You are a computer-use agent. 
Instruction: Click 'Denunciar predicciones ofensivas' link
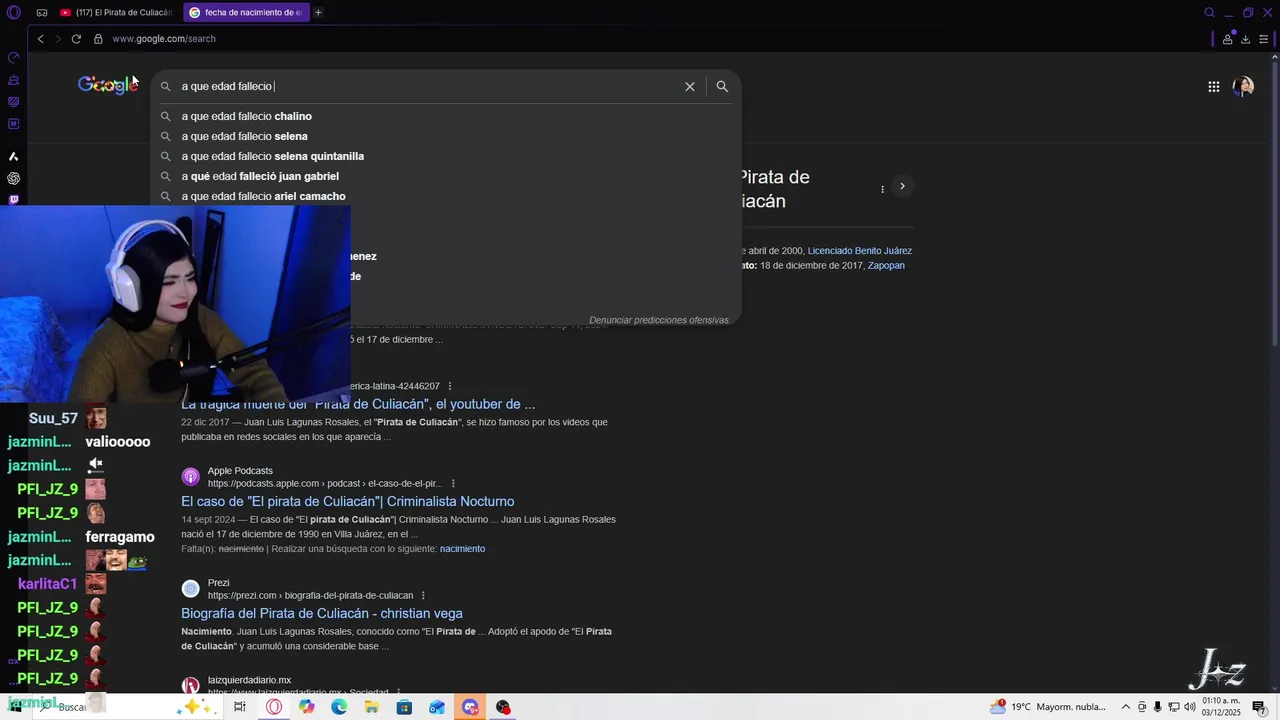click(659, 320)
